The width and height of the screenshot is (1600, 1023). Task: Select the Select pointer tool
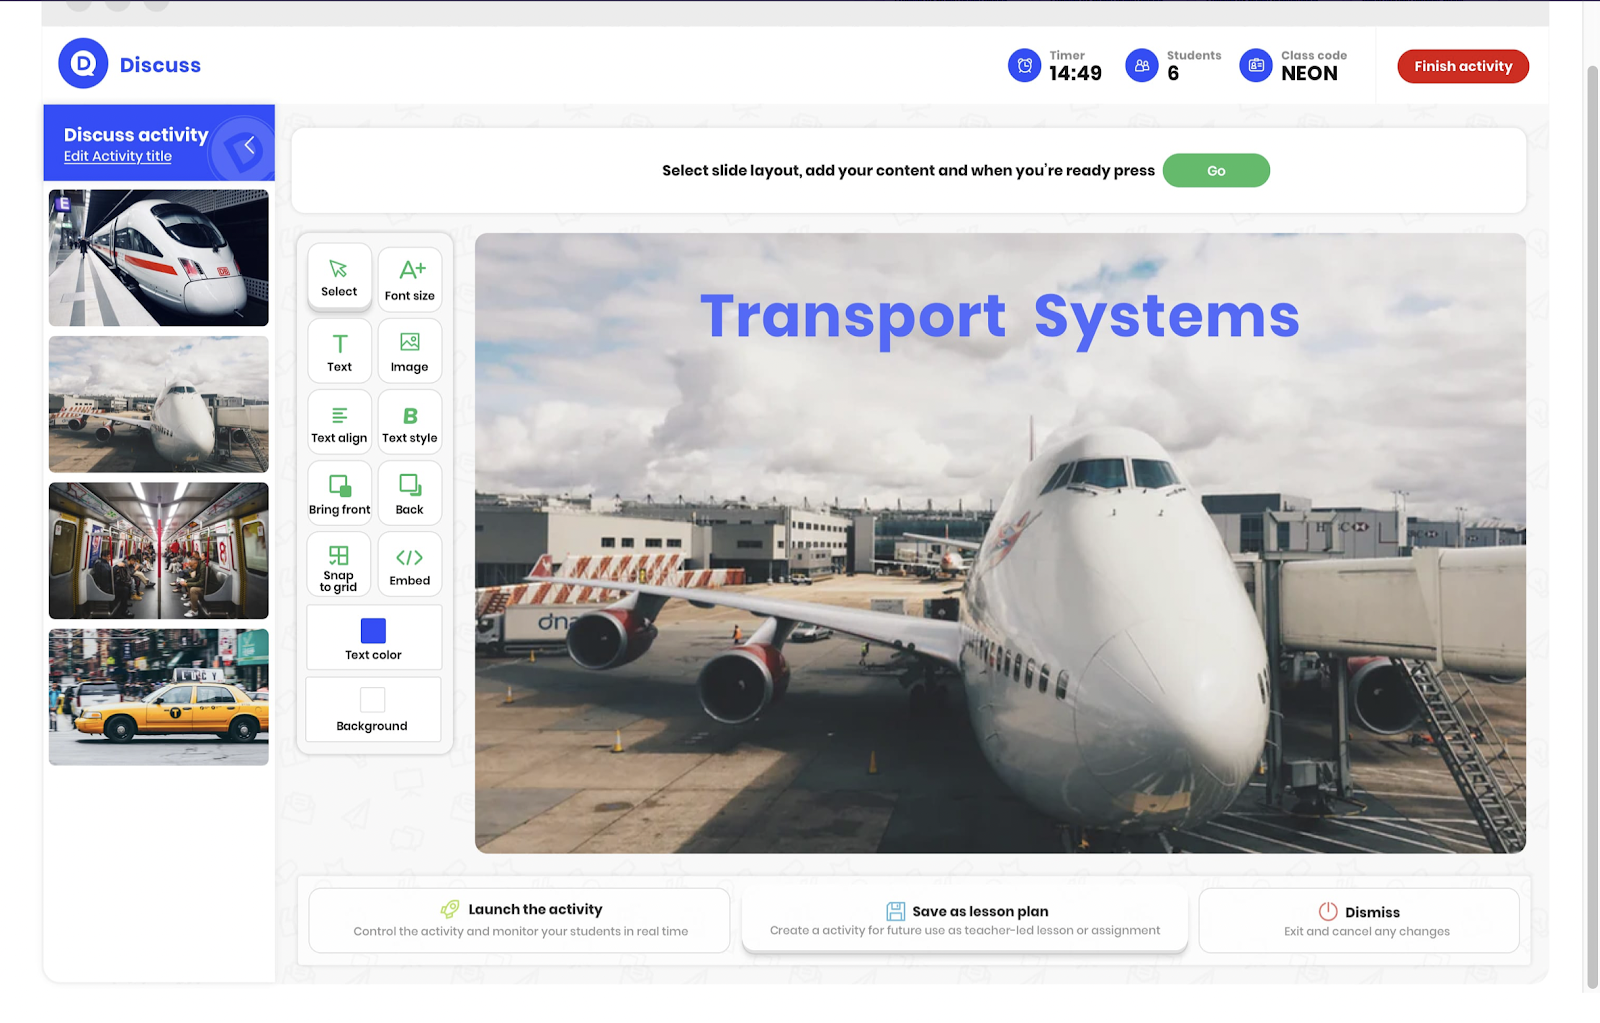339,278
